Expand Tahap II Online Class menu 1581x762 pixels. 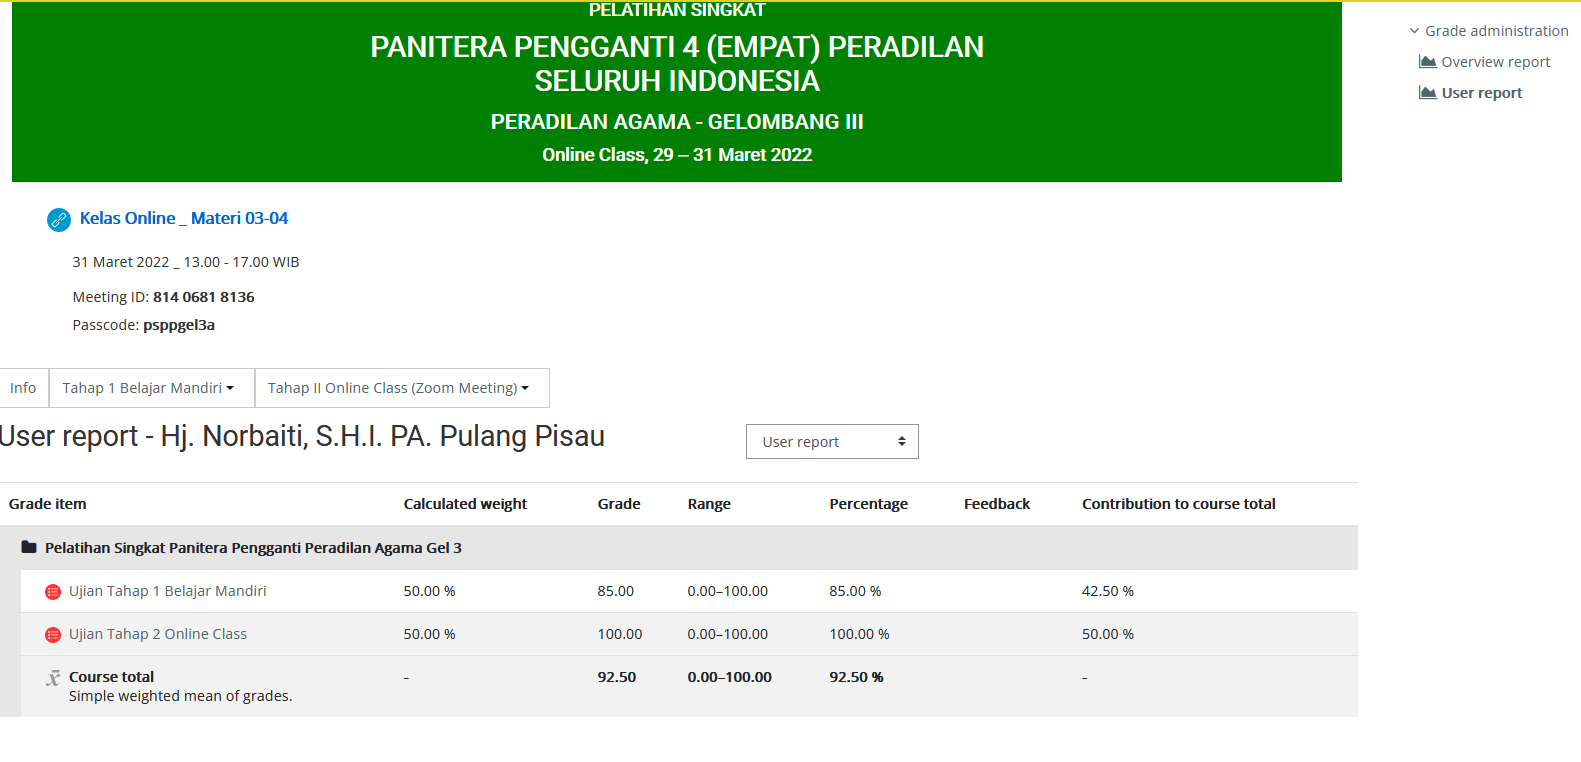tap(400, 388)
